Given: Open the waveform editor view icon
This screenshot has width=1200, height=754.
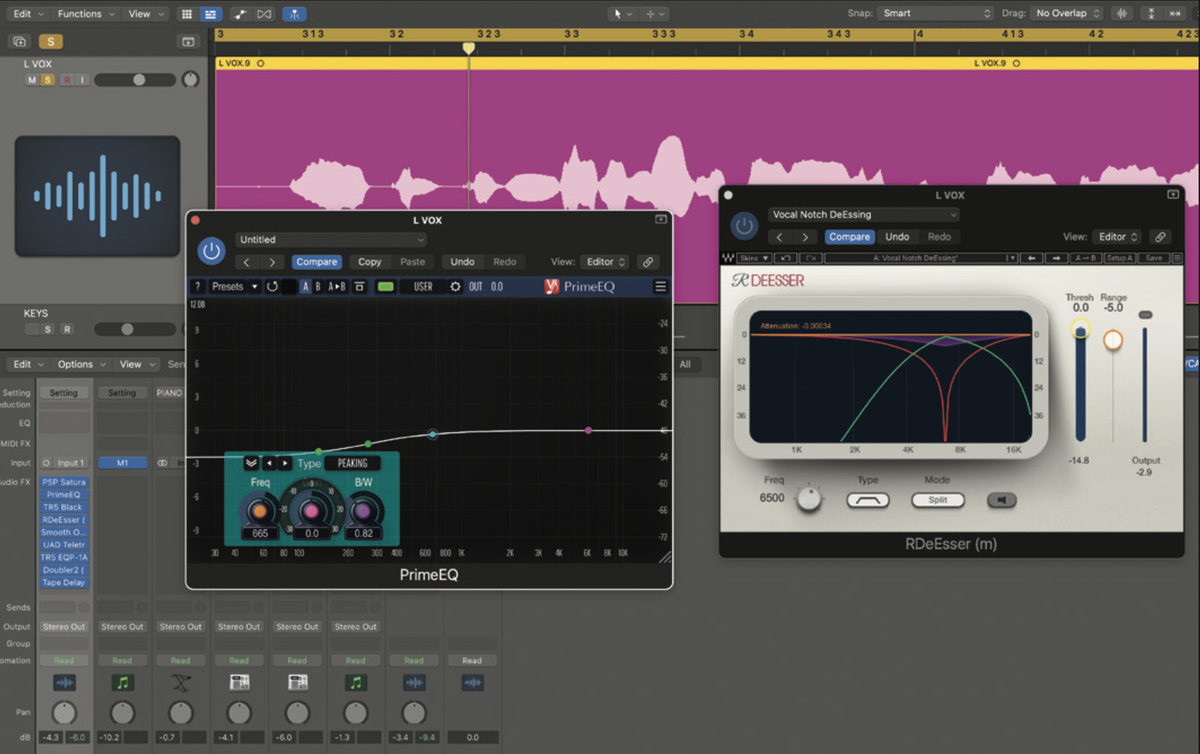Looking at the screenshot, I should [x=211, y=13].
